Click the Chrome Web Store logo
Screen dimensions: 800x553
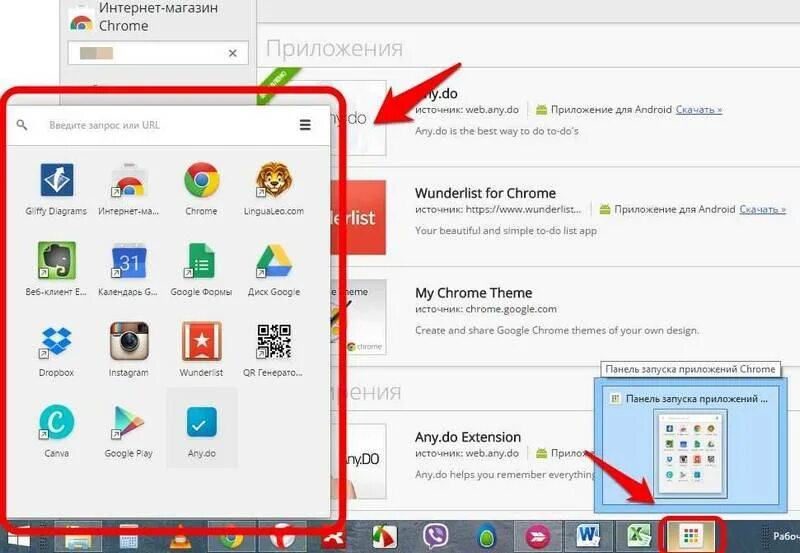click(81, 20)
